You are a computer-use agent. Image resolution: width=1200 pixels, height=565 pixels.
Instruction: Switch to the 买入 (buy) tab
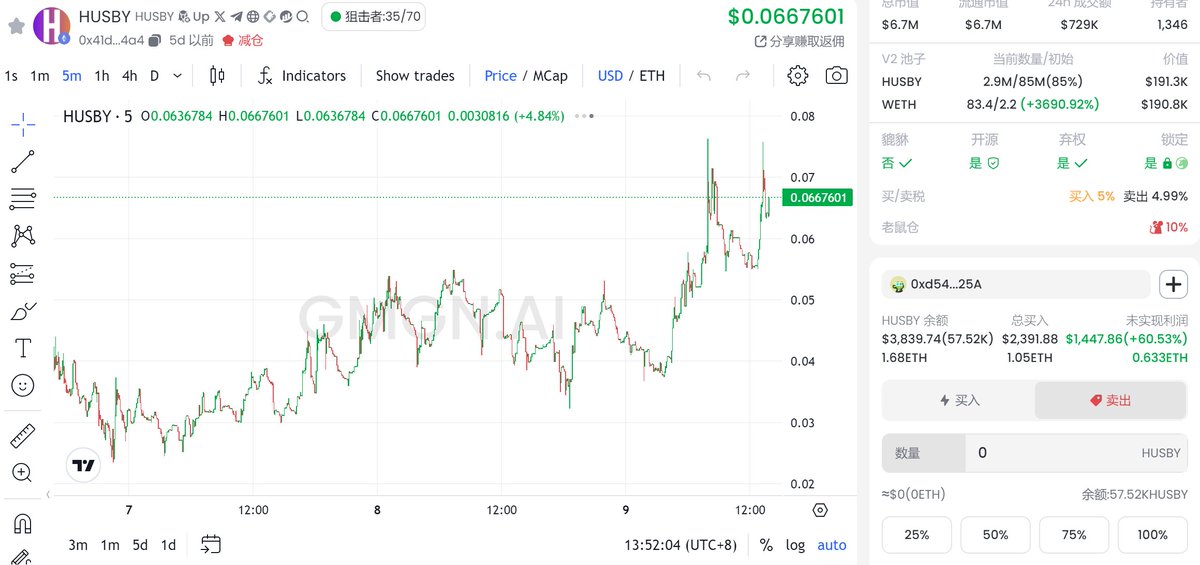(959, 400)
